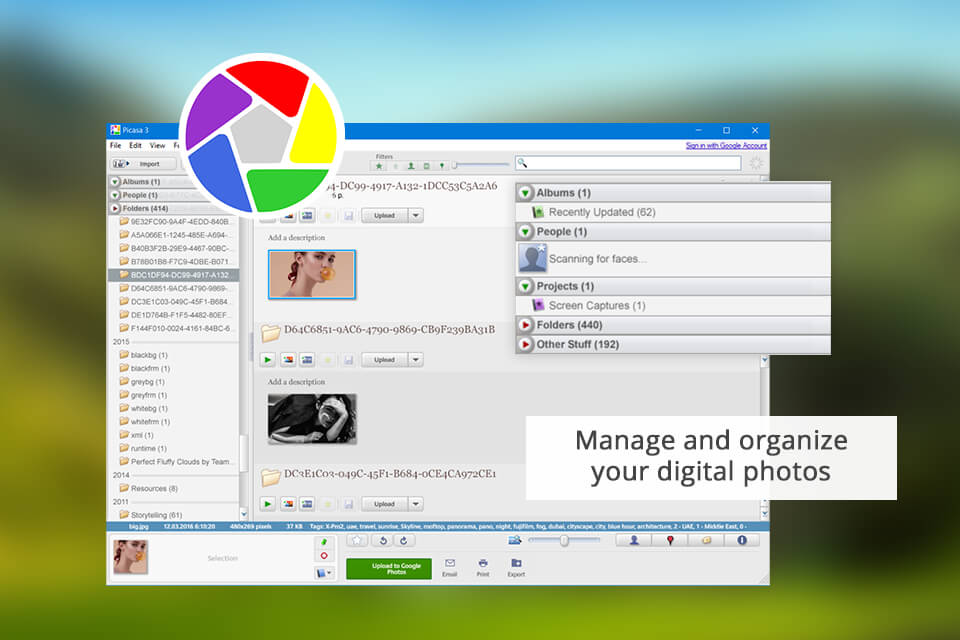960x640 pixels.
Task: Show the People panel
Action: (x=634, y=540)
